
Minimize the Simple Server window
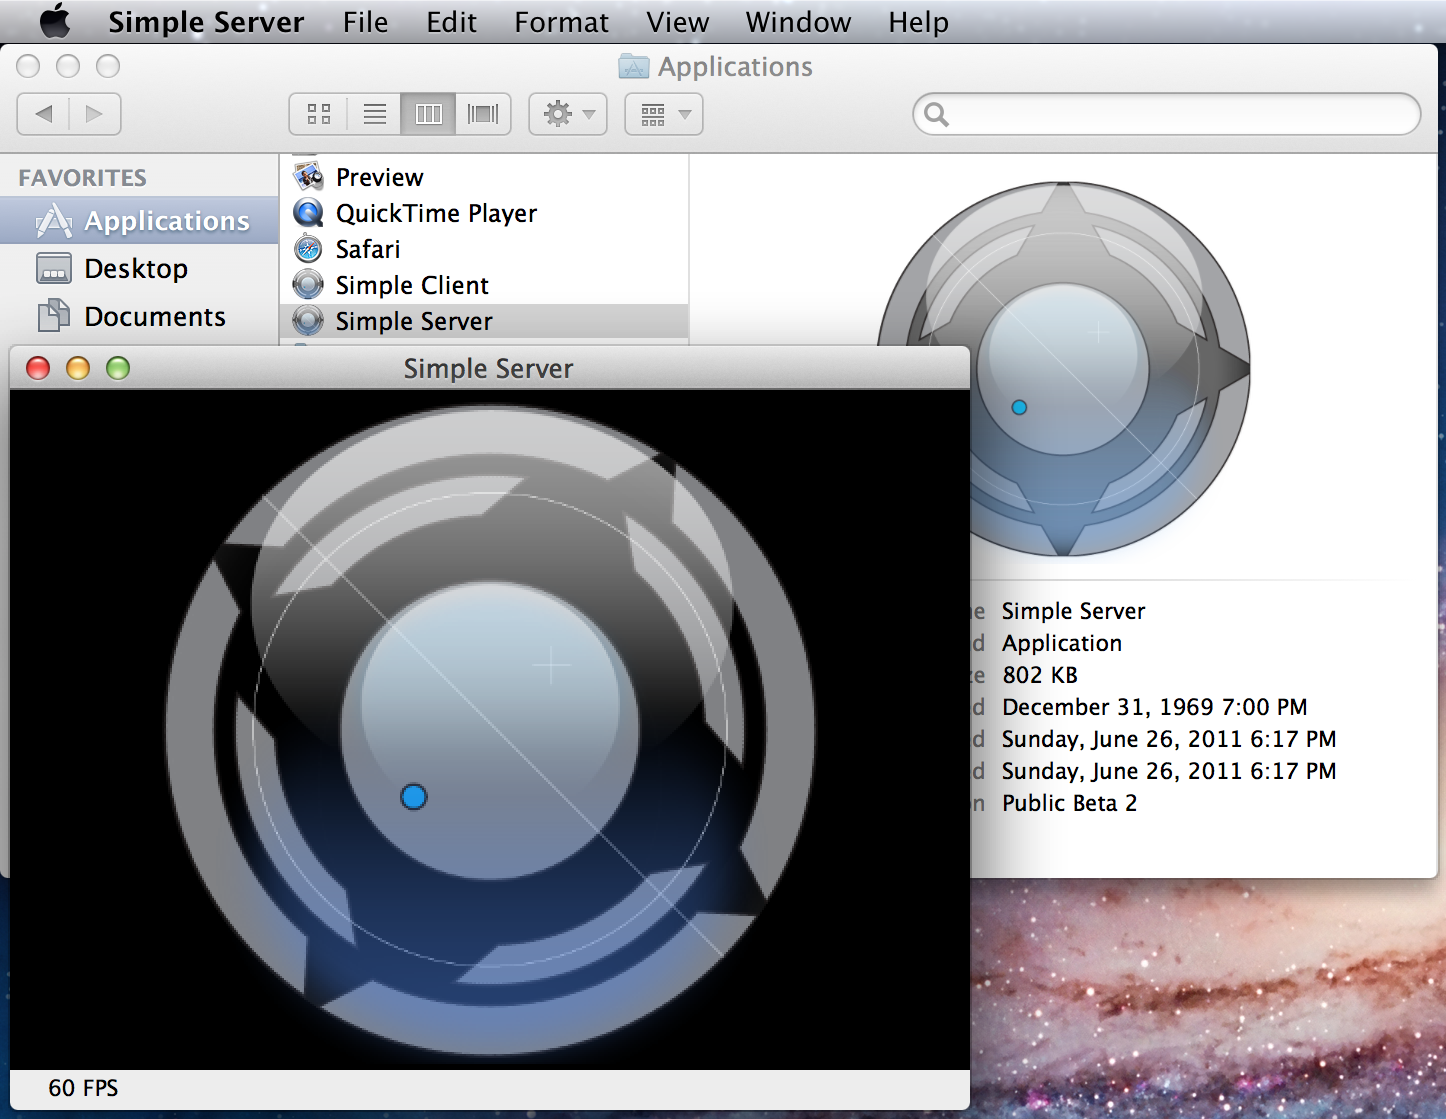(78, 368)
